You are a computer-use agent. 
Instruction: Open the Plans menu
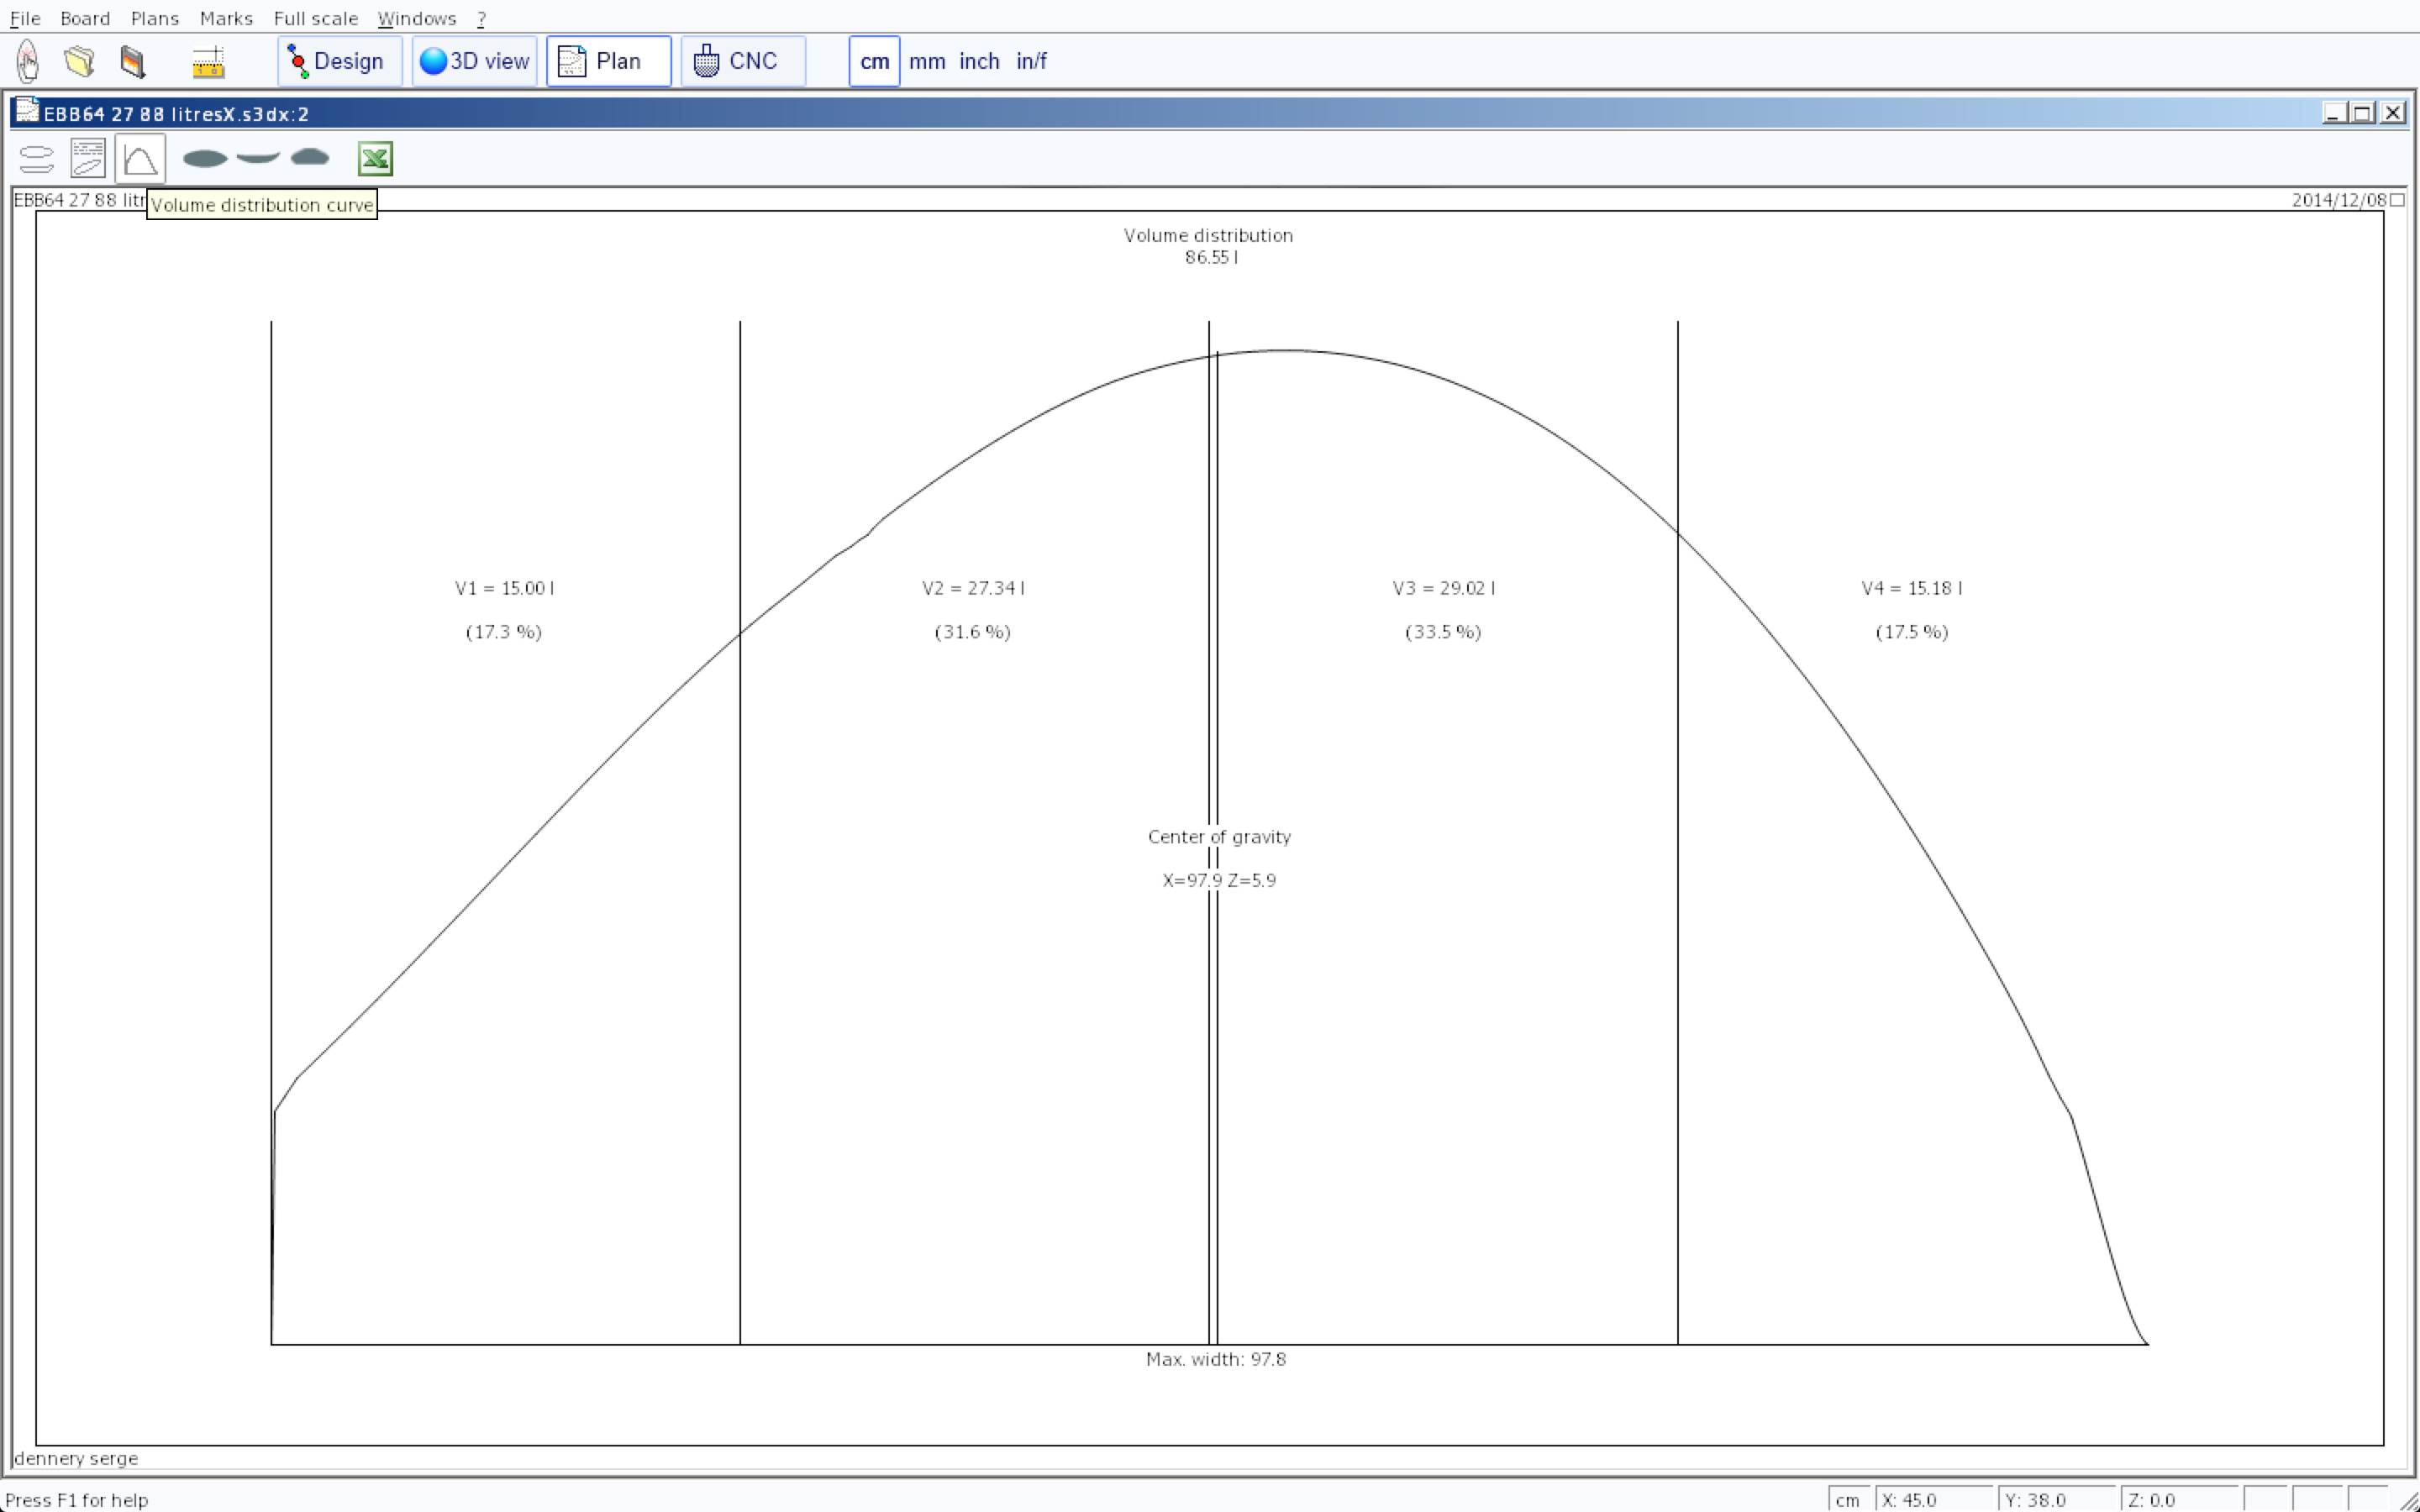click(155, 18)
